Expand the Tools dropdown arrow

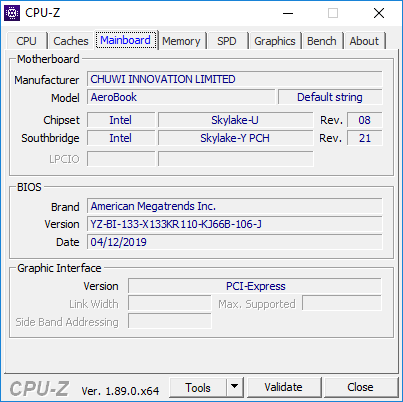[235, 387]
